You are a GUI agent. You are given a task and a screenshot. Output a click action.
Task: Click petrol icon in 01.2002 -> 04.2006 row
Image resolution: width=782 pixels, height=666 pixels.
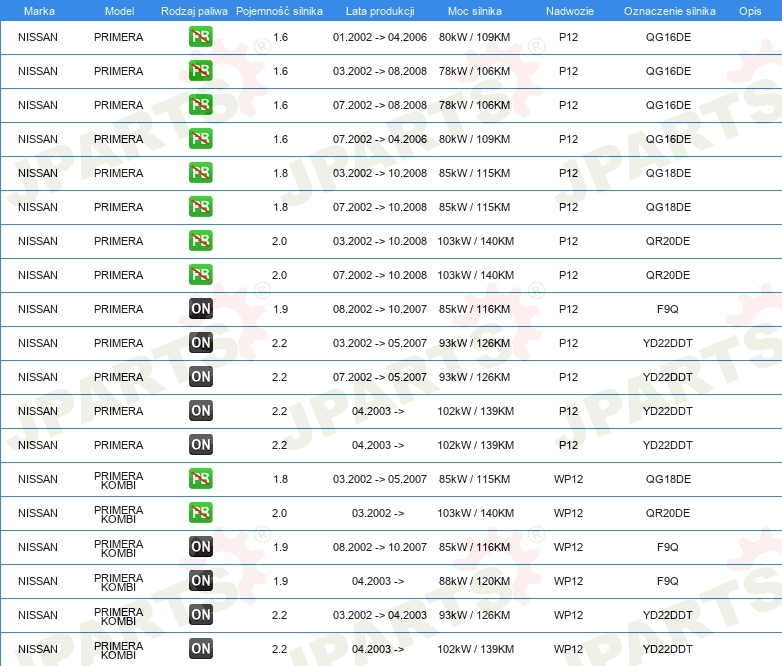coord(200,36)
